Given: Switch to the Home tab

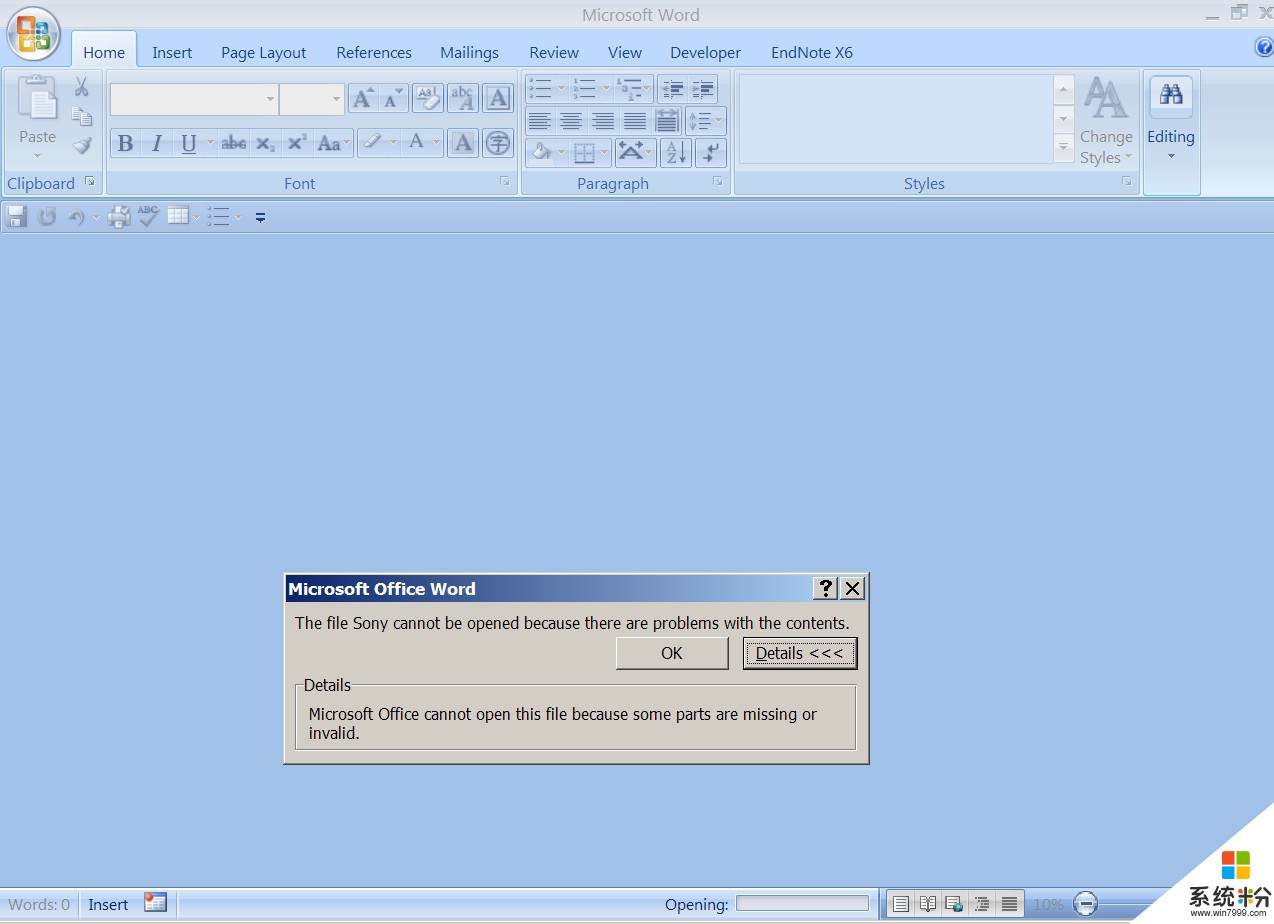Looking at the screenshot, I should click(104, 52).
